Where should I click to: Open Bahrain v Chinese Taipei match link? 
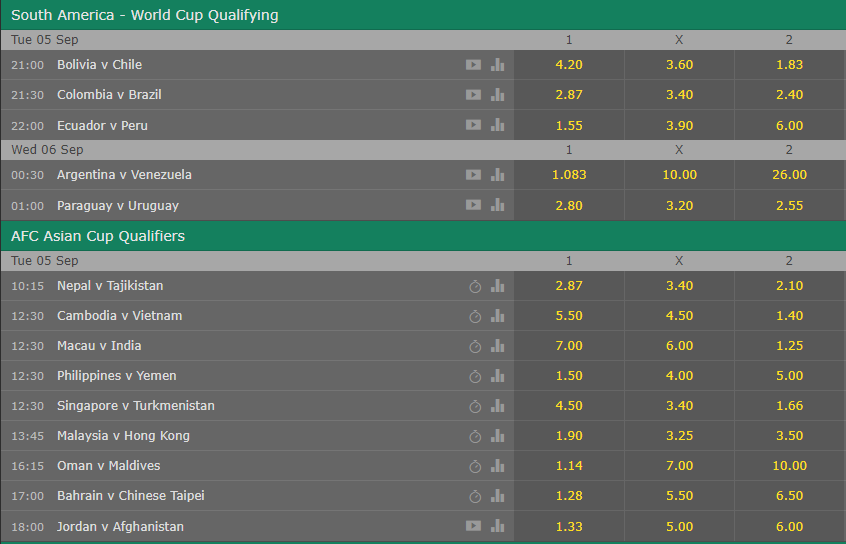(131, 496)
